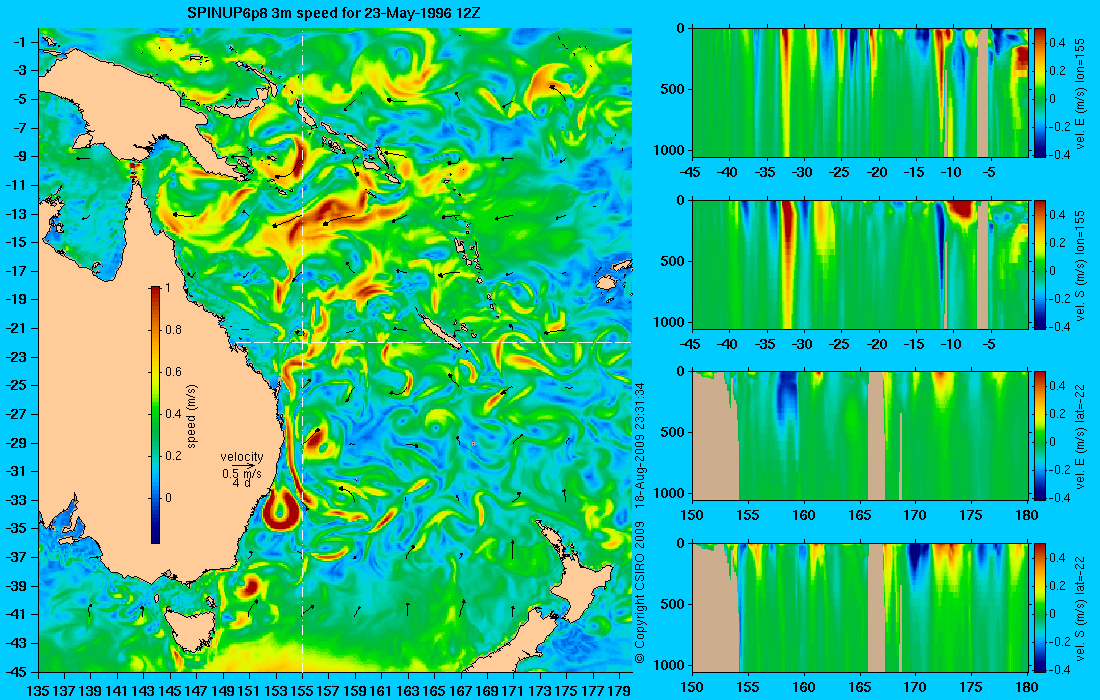The width and height of the screenshot is (1100, 700).
Task: Select the 'vel. E (m/s) lon=155' label
Action: pyautogui.click(x=1081, y=94)
